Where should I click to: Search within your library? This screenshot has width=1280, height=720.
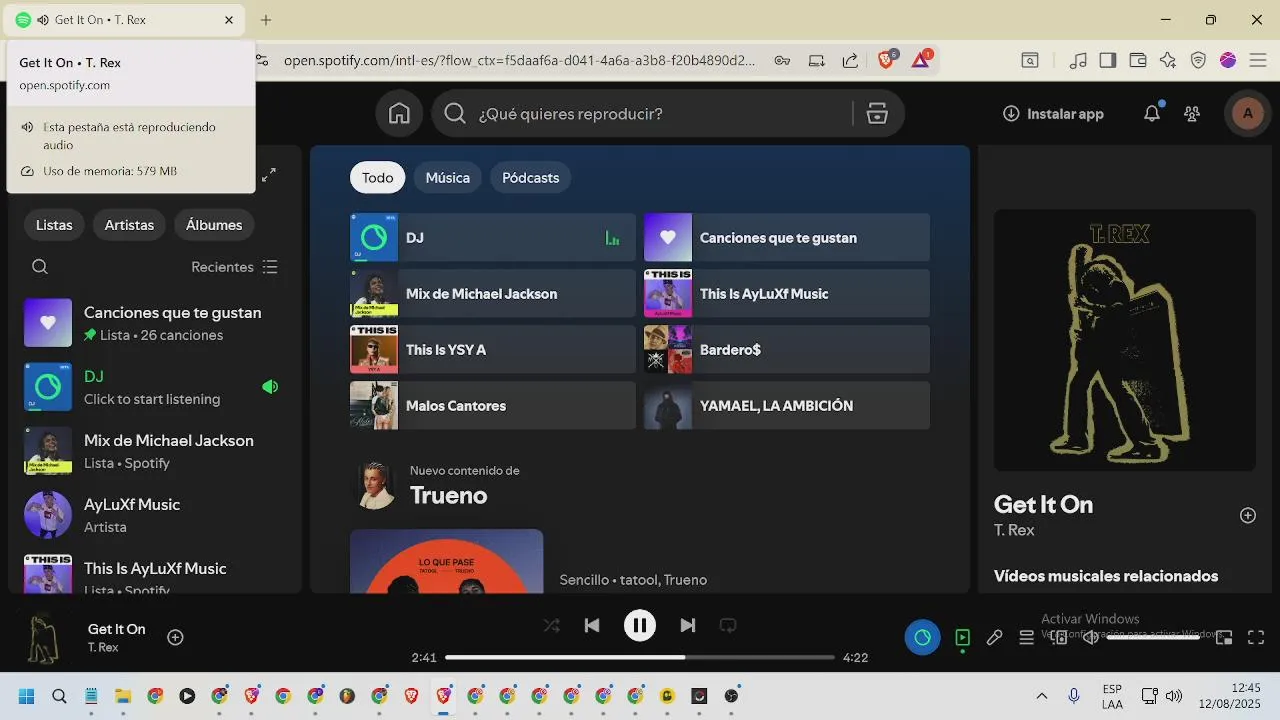coord(40,267)
